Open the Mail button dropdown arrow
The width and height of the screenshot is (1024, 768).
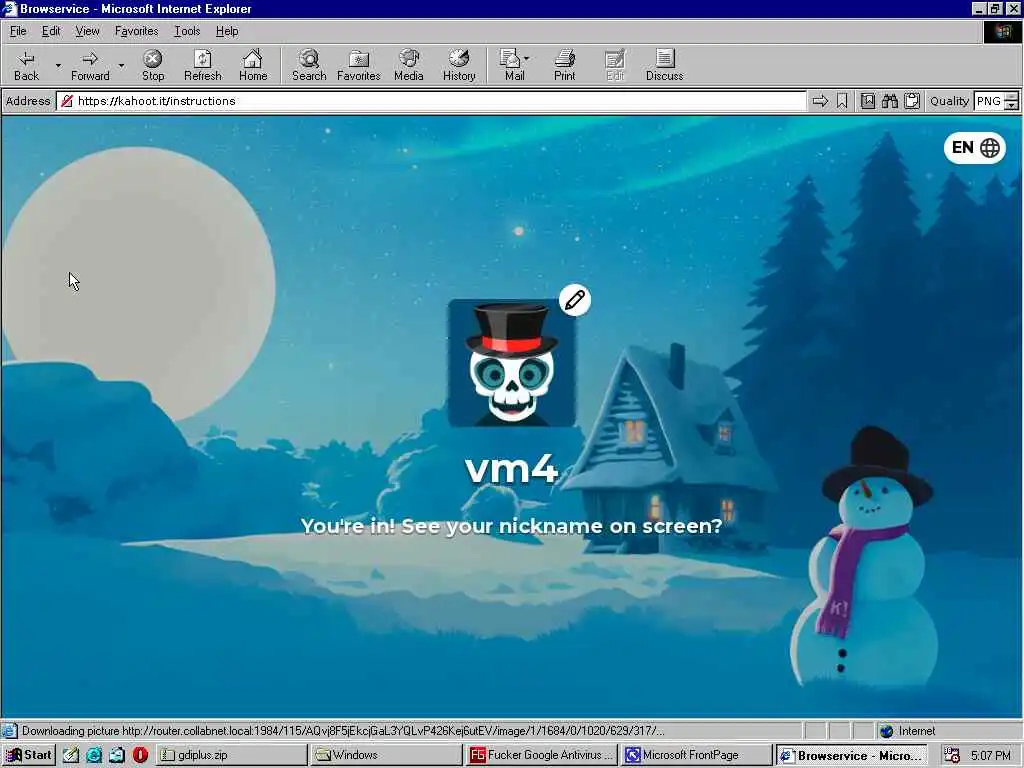point(526,59)
